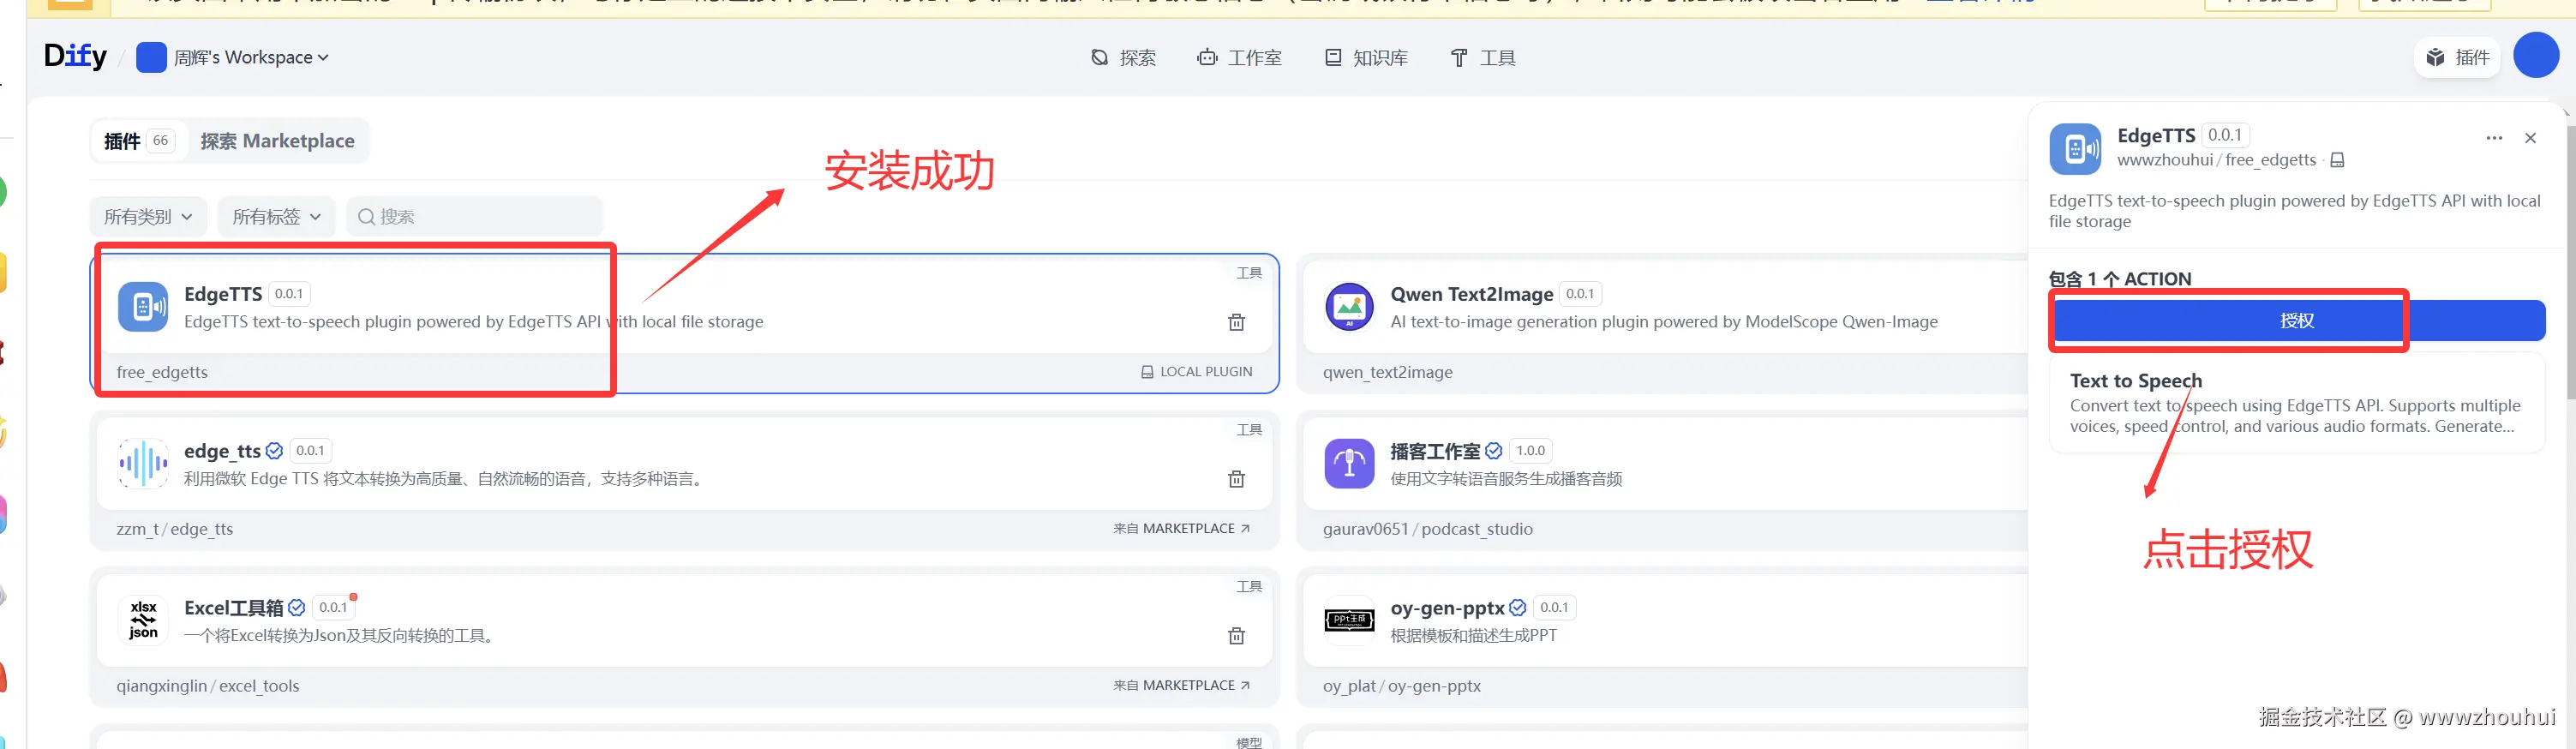Open the 工具 nav item
2576x749 pixels.
(x=1483, y=58)
